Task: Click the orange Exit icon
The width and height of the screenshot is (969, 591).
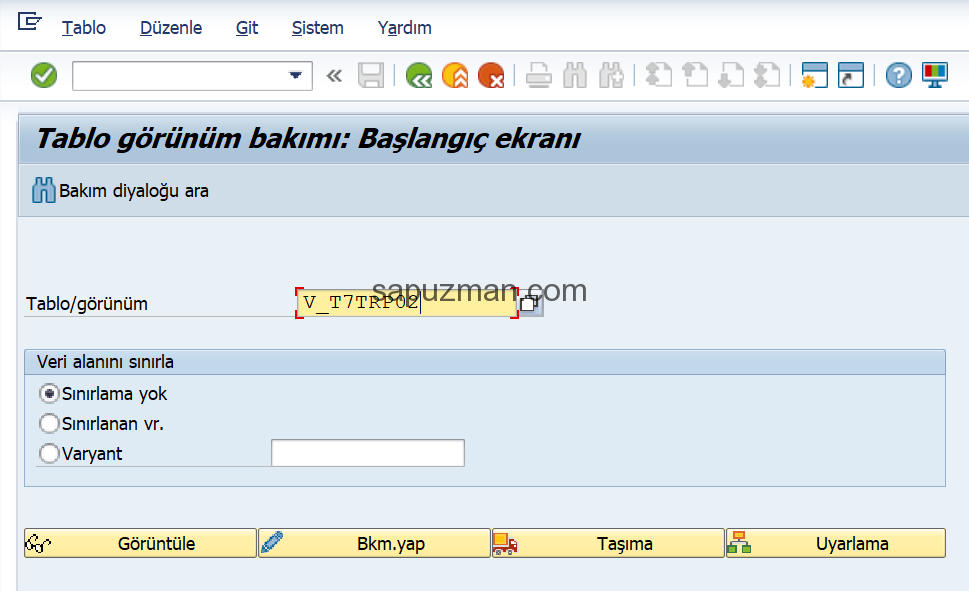Action: coord(455,76)
